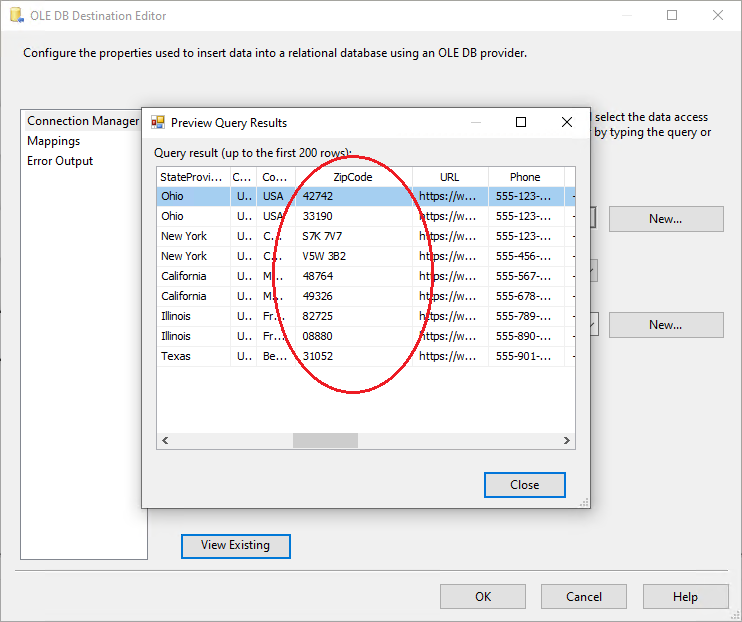
Task: Click the URL column header
Action: [450, 177]
